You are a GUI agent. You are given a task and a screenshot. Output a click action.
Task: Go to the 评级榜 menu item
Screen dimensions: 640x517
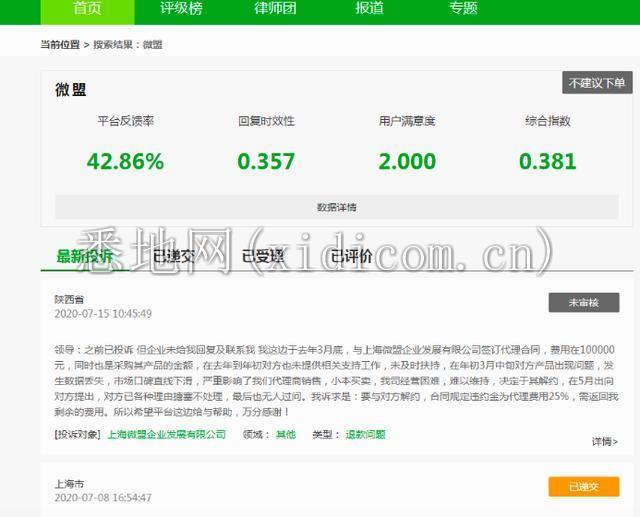(181, 9)
